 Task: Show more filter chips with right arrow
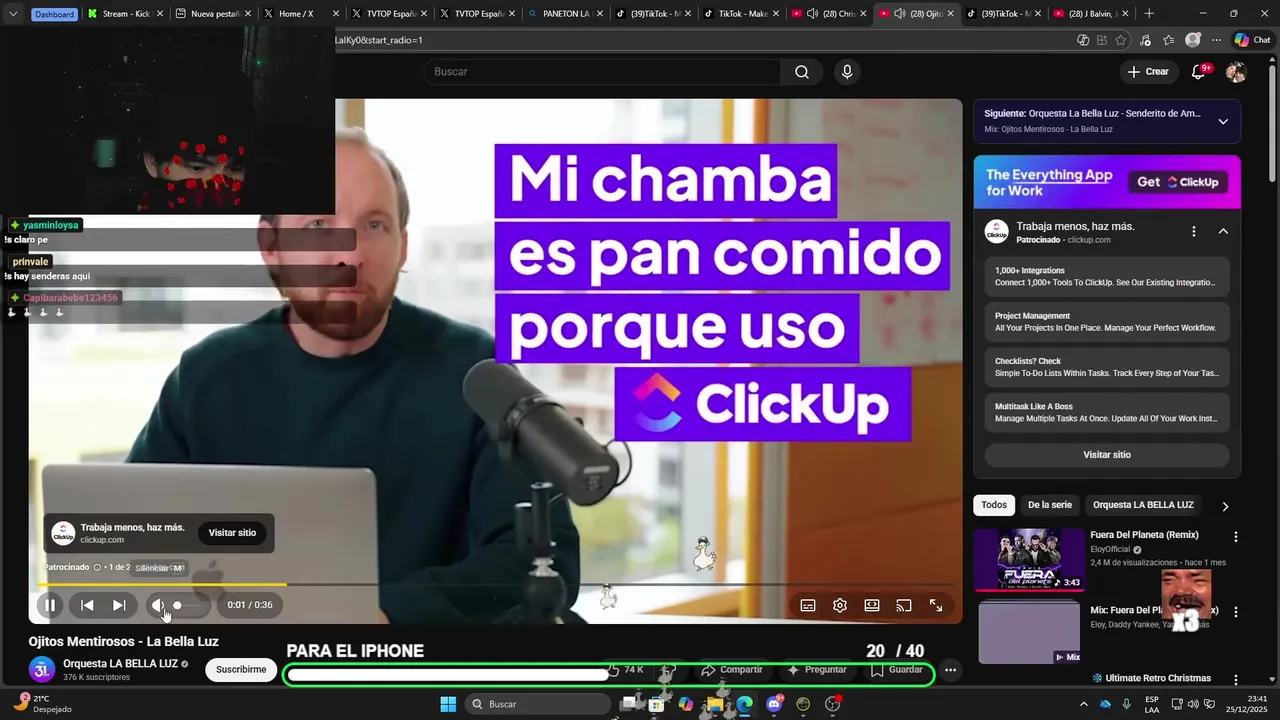1225,506
